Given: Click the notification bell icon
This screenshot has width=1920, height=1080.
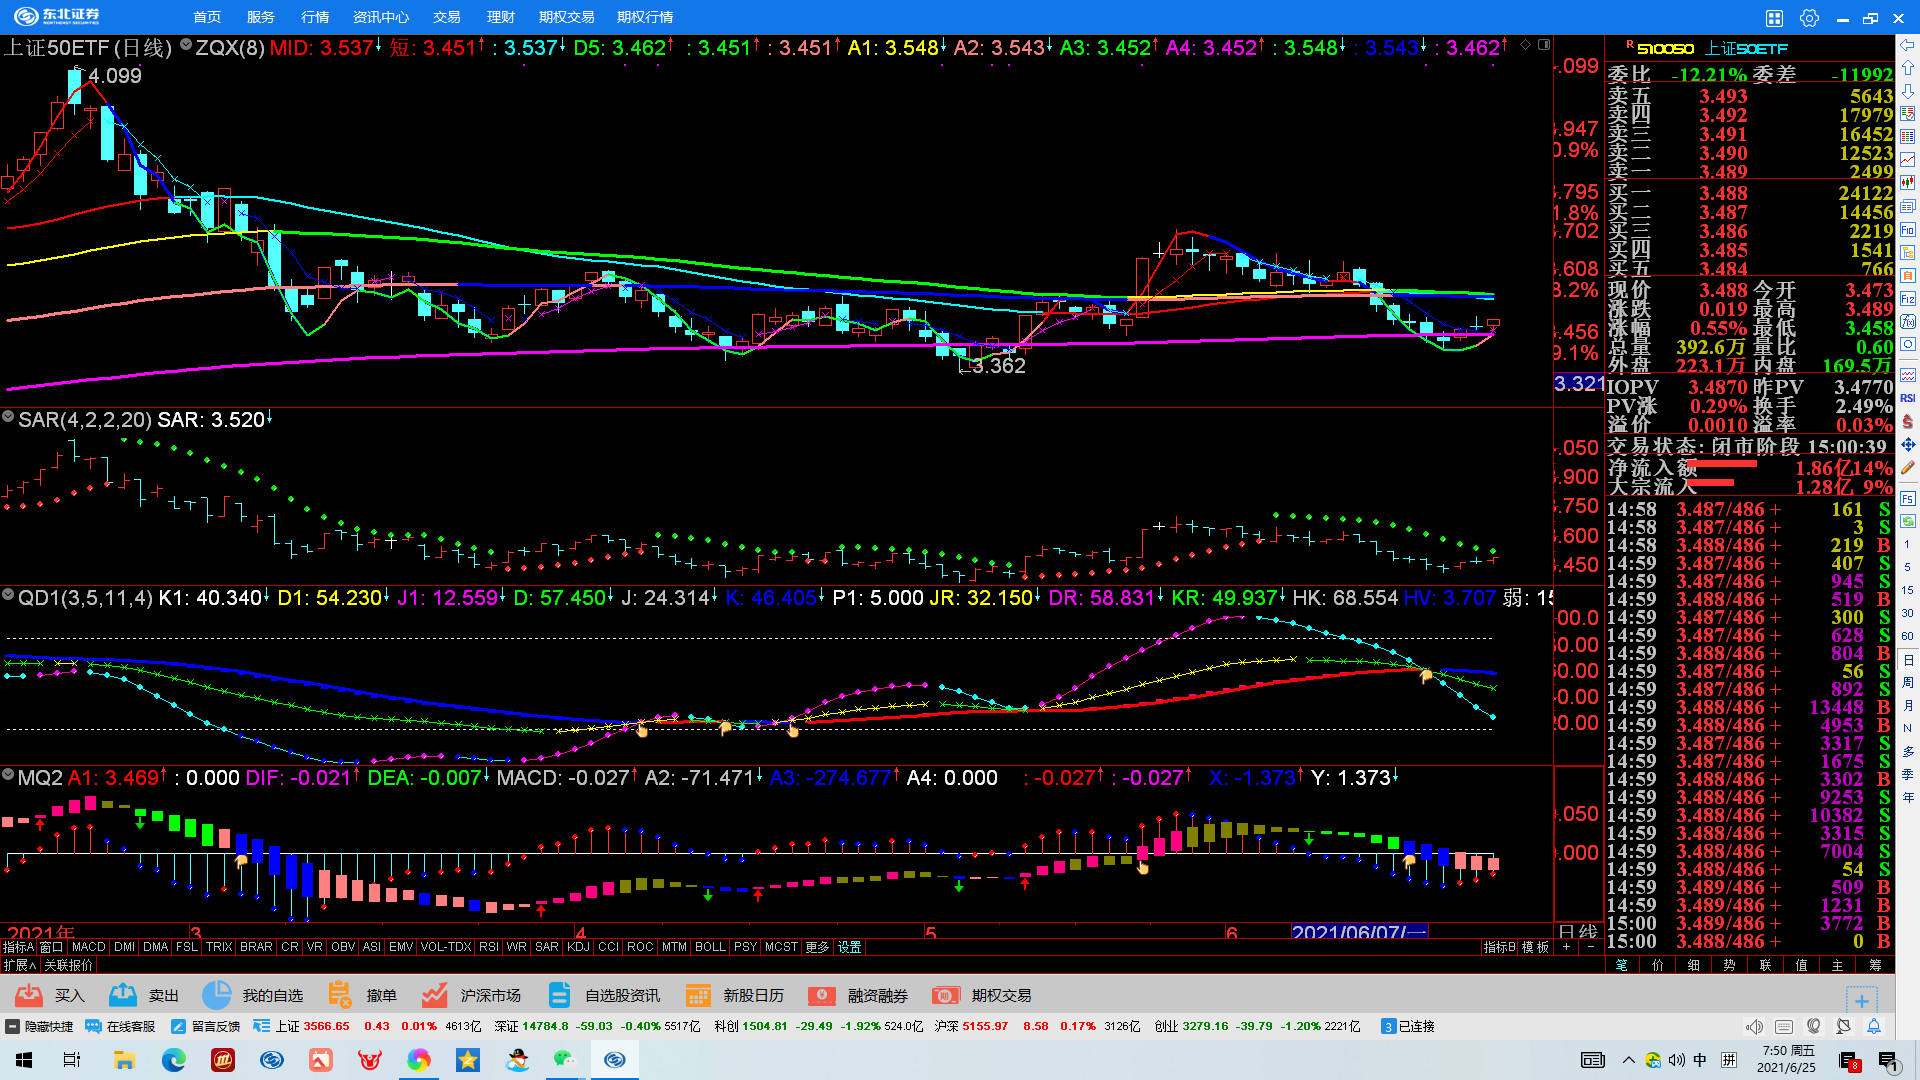Looking at the screenshot, I should [1874, 1027].
